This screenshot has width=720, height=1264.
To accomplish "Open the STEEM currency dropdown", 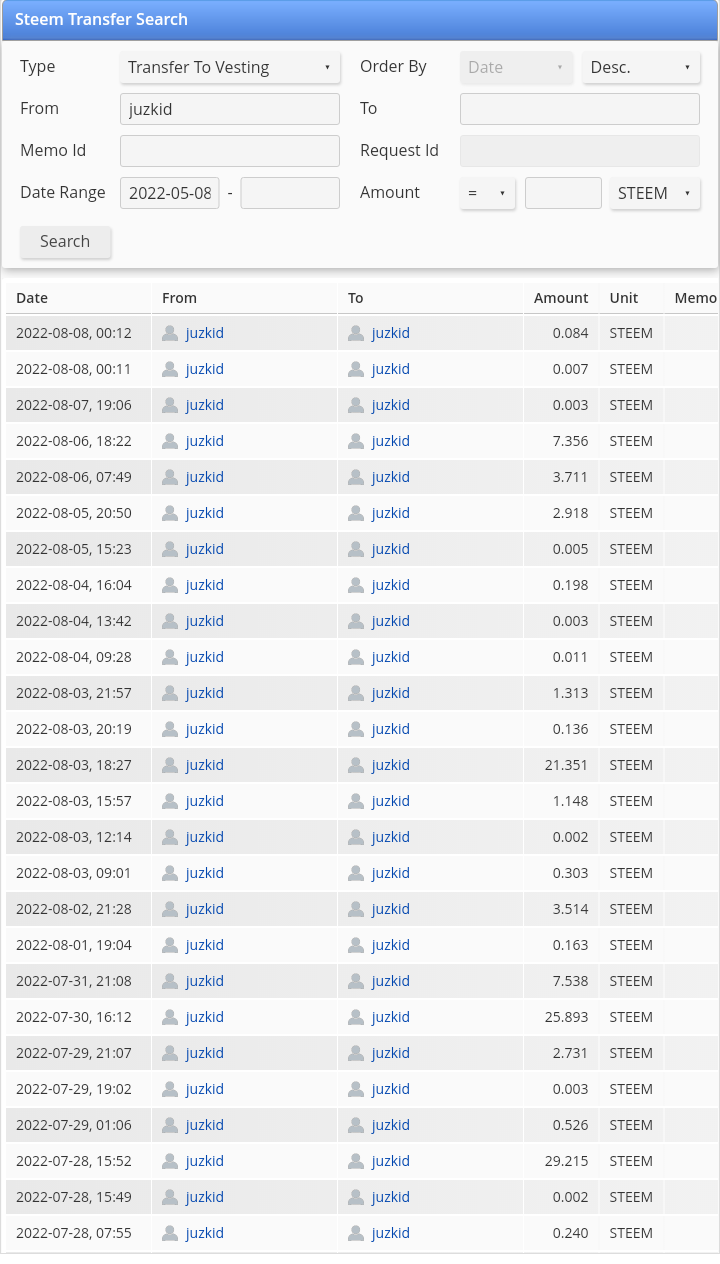I will point(655,193).
